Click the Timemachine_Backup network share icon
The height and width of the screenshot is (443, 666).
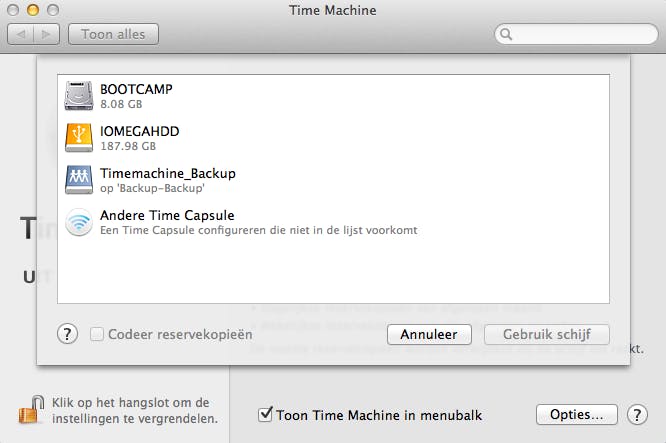pos(79,179)
